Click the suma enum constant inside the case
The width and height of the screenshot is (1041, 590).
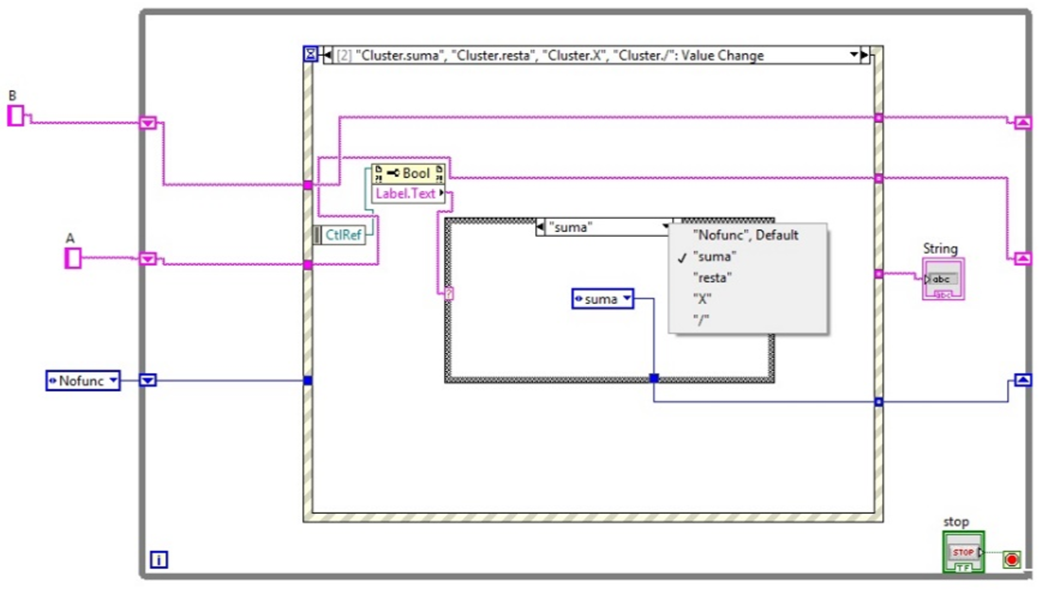click(600, 297)
